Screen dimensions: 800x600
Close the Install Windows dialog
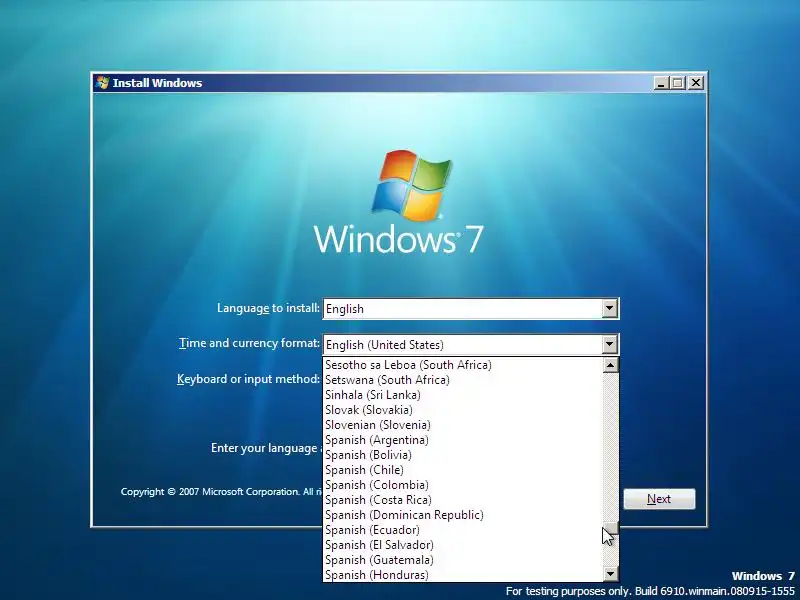coord(695,83)
